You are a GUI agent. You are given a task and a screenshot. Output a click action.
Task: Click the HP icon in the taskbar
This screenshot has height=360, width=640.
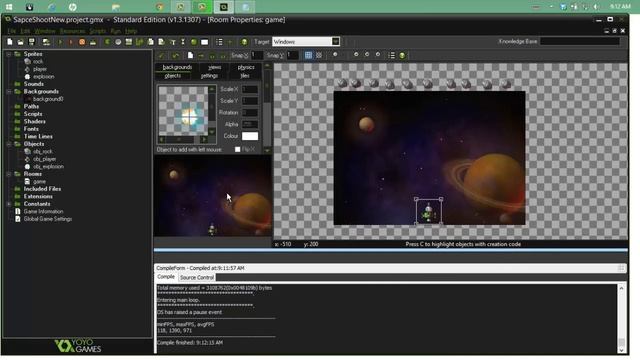point(73,7)
